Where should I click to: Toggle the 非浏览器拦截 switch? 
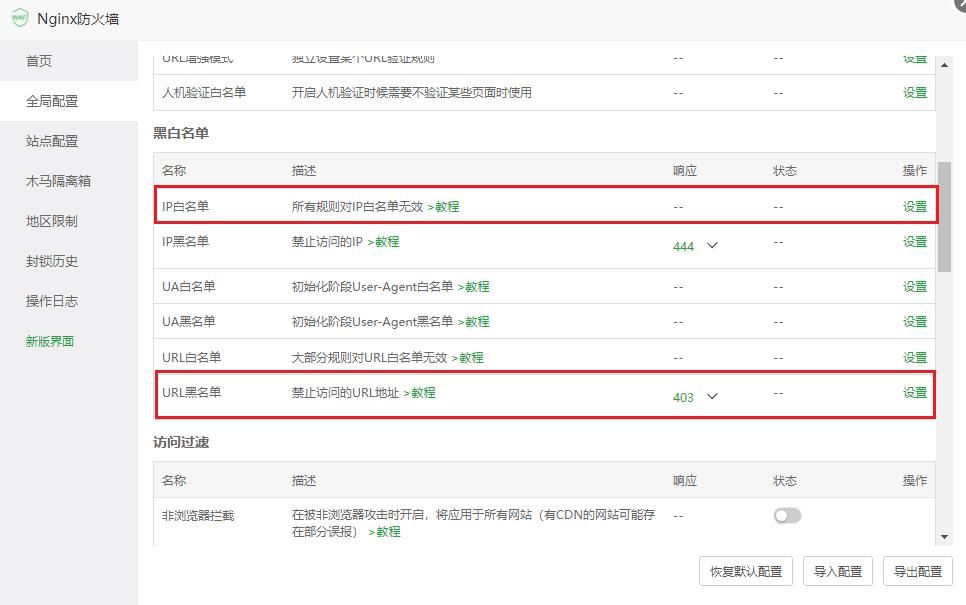point(787,515)
